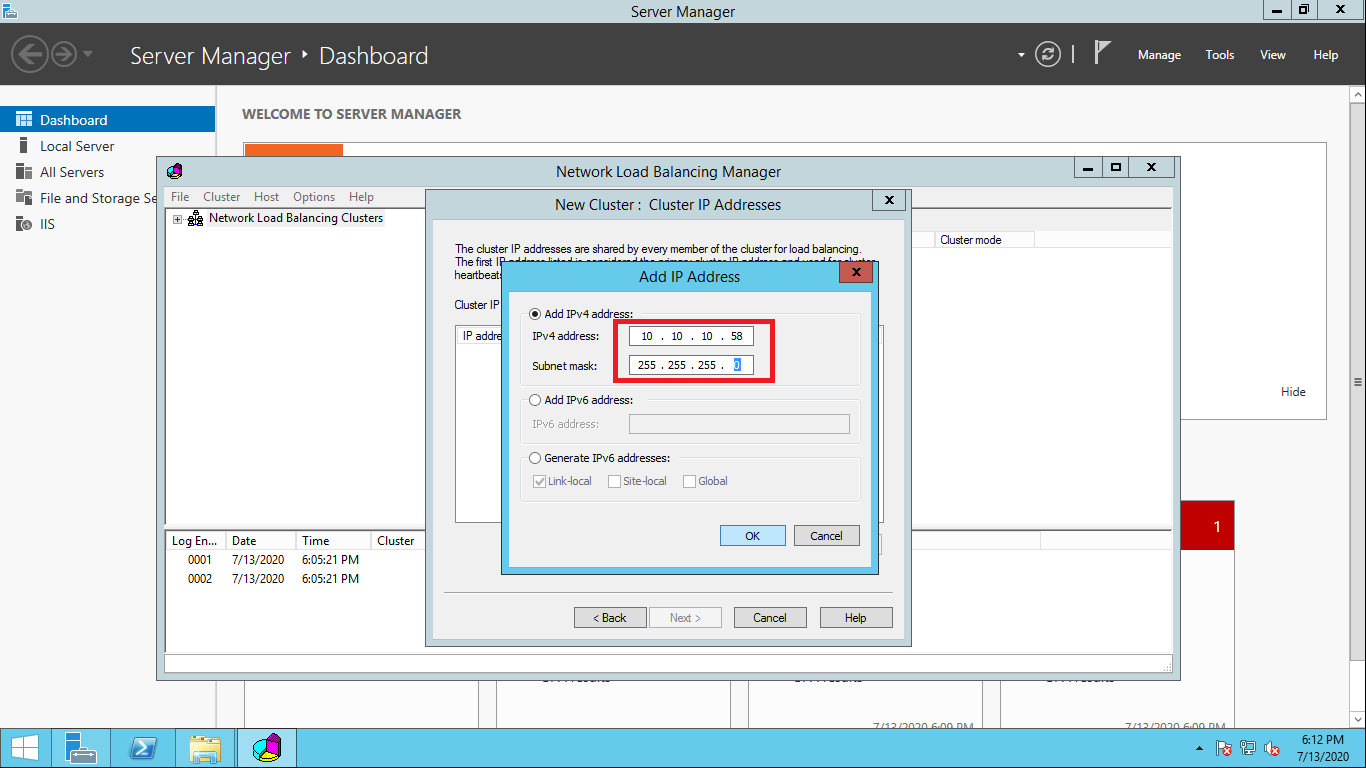The image size is (1366, 768).
Task: Click the Server Manager title bar app icon
Action: pyautogui.click(x=11, y=12)
